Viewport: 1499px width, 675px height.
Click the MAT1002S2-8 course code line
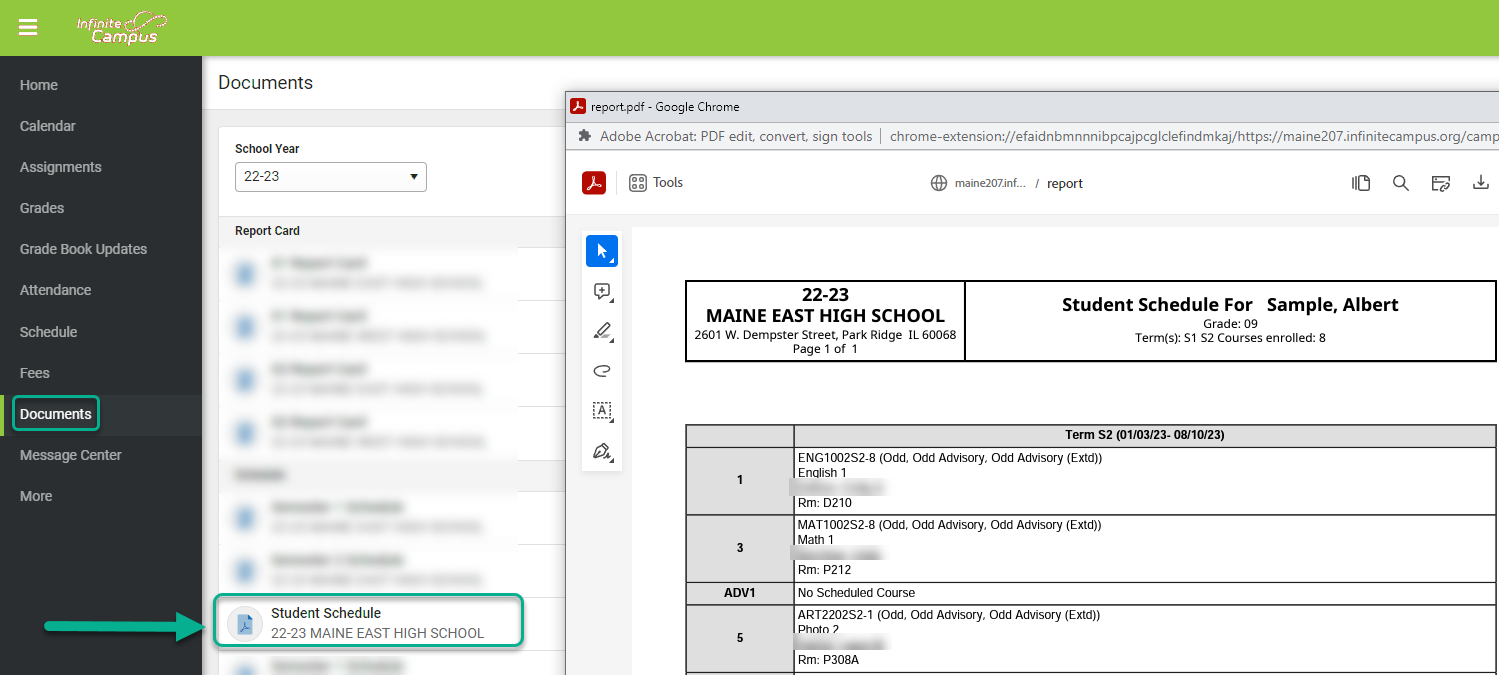click(x=949, y=525)
